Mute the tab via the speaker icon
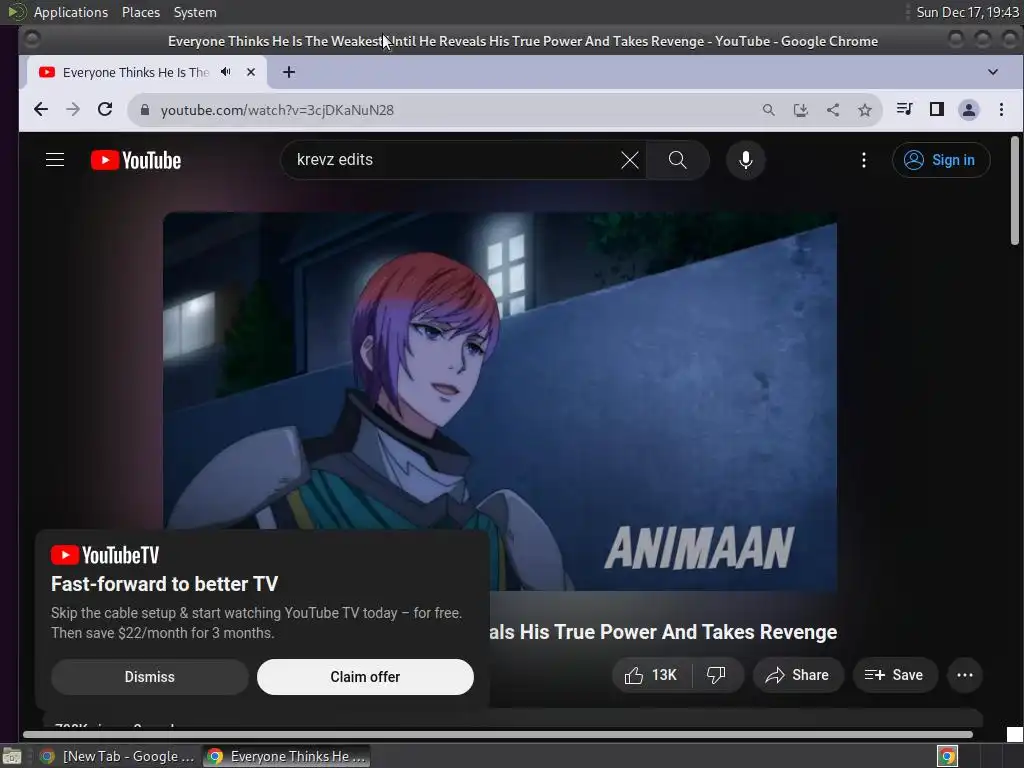1024x768 pixels. (x=226, y=72)
